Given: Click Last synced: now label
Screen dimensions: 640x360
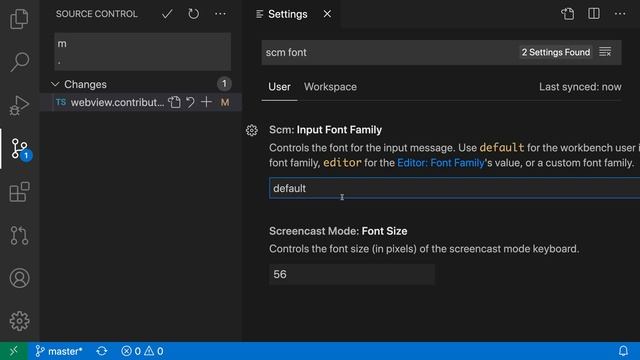Looking at the screenshot, I should (x=580, y=87).
